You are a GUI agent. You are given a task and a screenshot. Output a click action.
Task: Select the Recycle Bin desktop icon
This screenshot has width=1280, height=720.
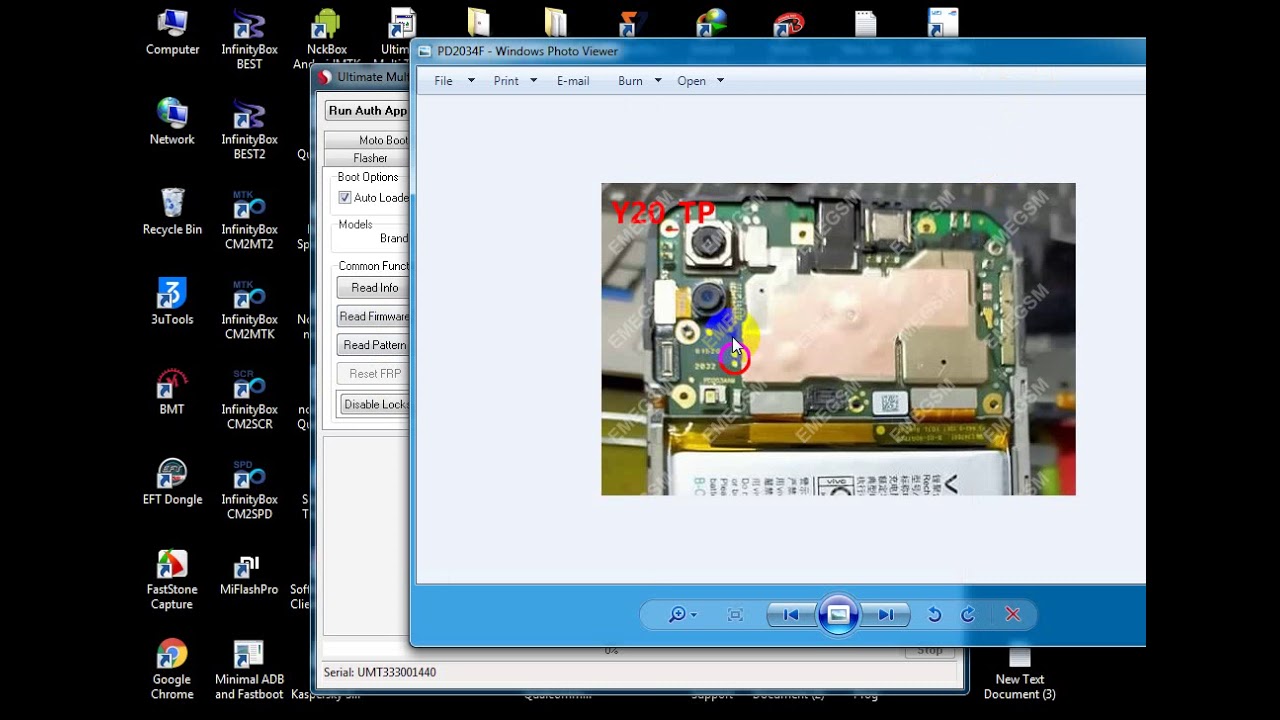pos(172,212)
